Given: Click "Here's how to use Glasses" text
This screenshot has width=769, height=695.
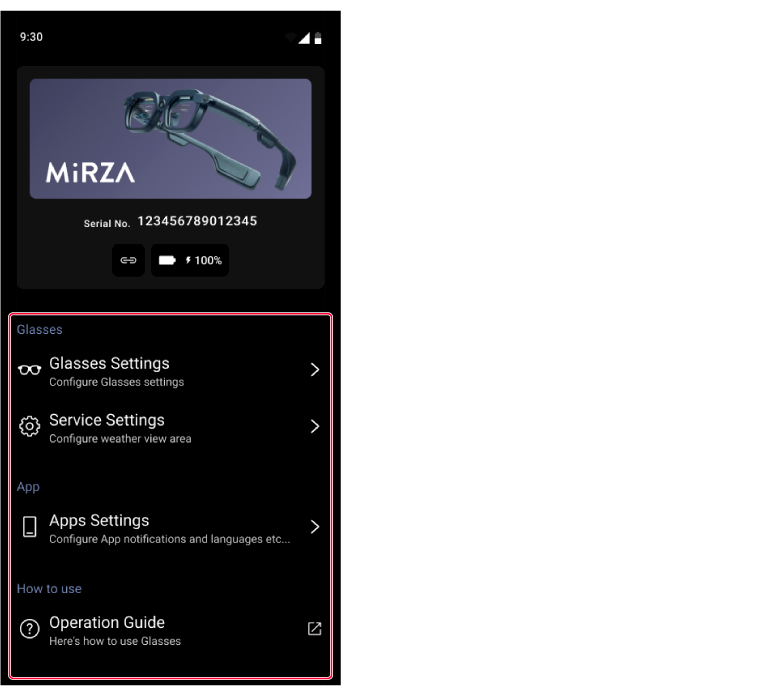Looking at the screenshot, I should [x=115, y=641].
